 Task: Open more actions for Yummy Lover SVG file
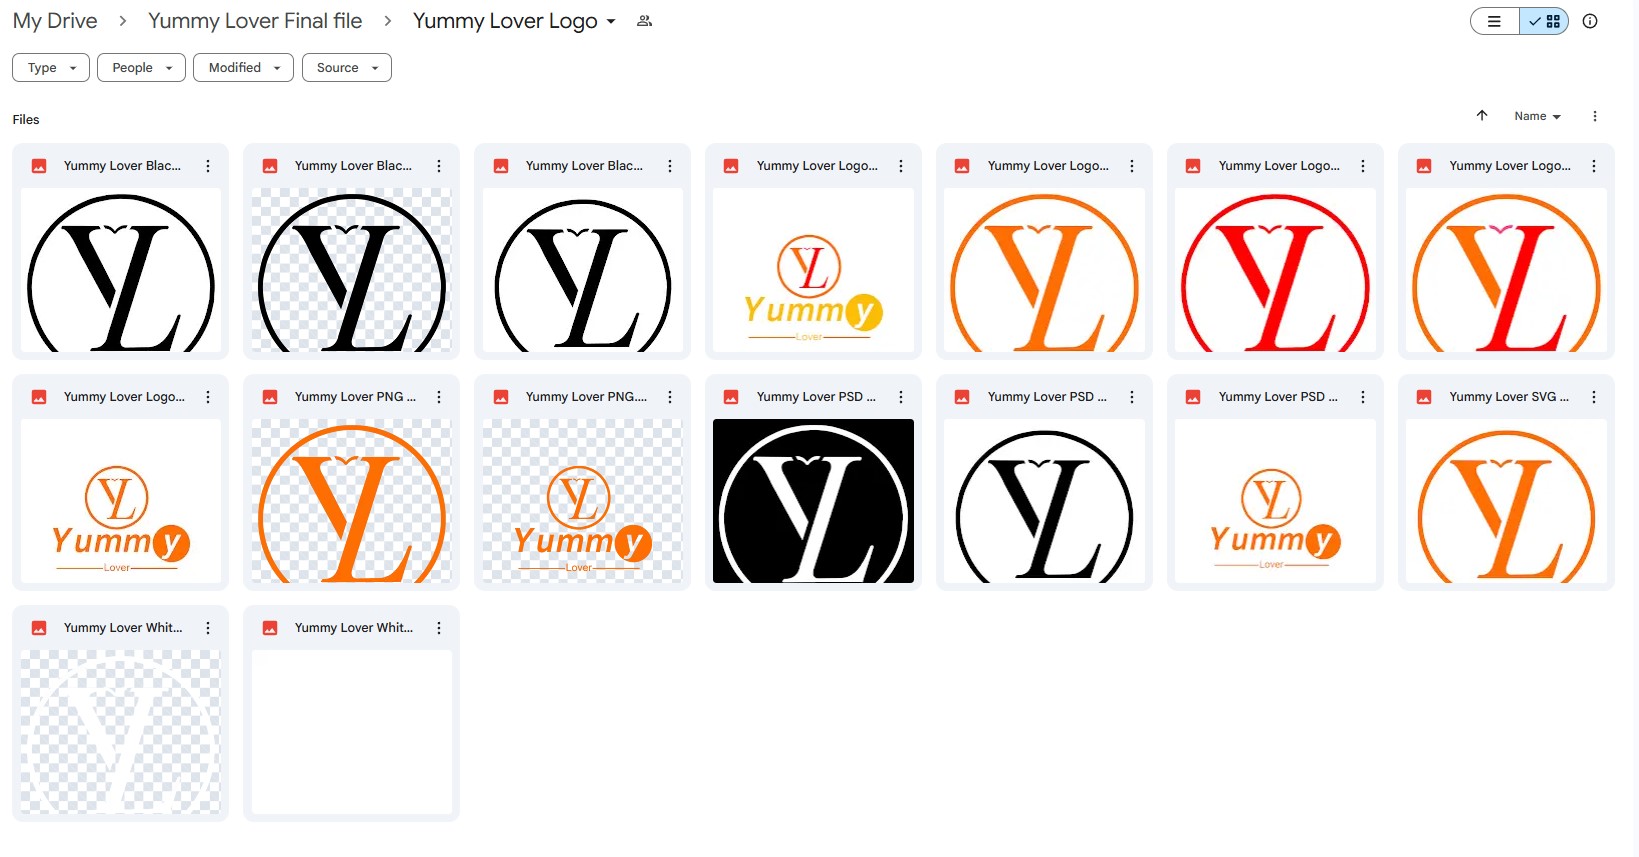coord(1594,397)
